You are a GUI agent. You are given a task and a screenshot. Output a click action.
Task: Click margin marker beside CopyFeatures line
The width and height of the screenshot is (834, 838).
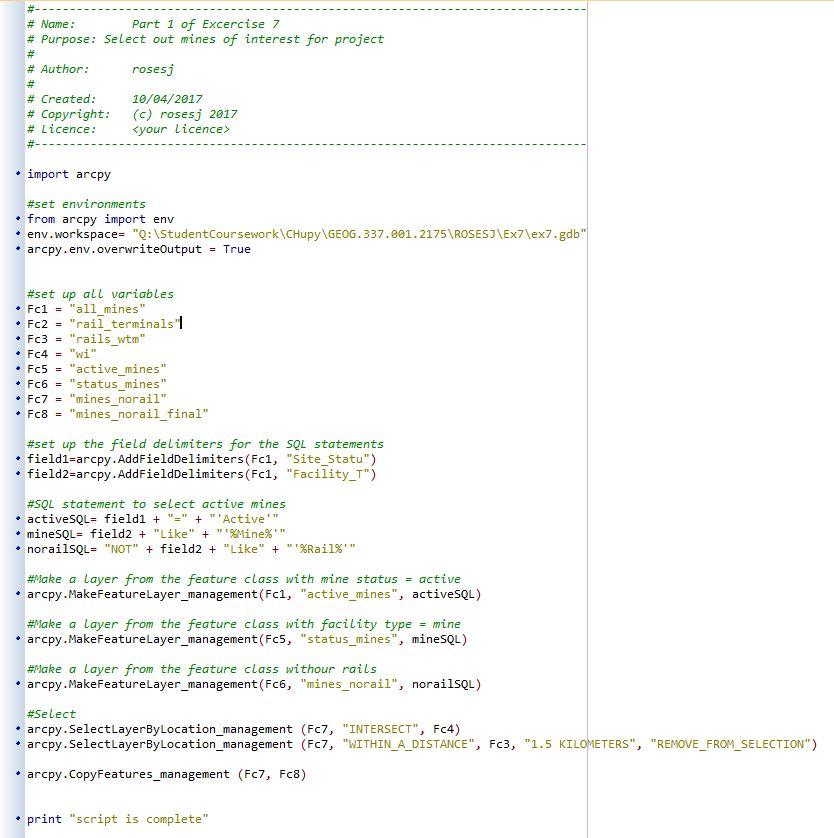click(x=18, y=773)
